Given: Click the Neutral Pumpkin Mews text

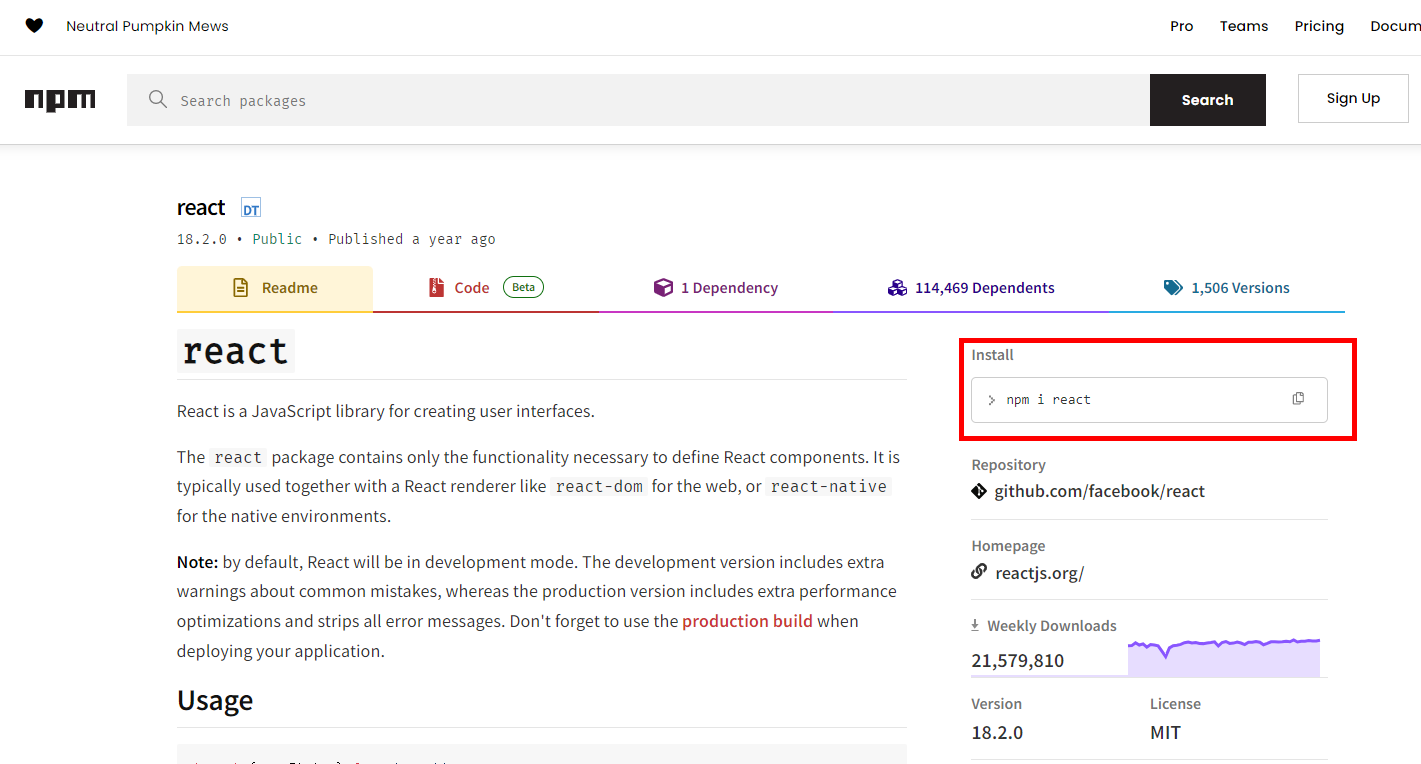Looking at the screenshot, I should (x=147, y=26).
